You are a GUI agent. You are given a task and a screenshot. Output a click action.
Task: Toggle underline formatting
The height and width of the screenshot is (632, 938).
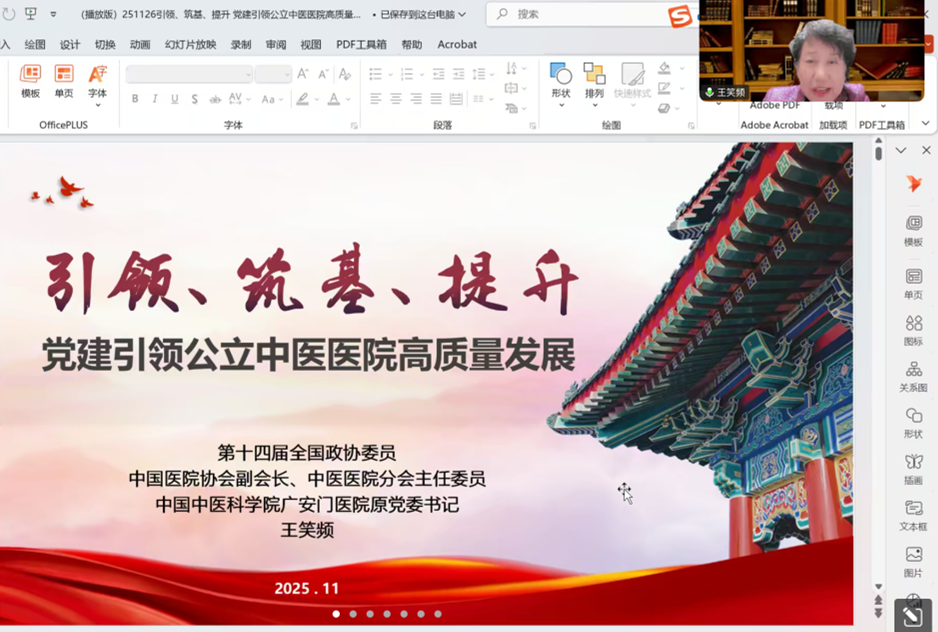[x=173, y=98]
